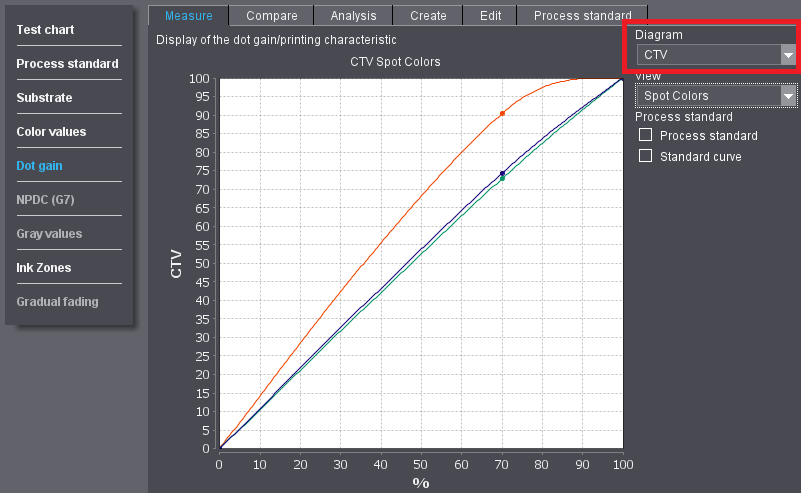This screenshot has height=493, width=801.
Task: Select Dot gain in the sidebar
Action: coord(39,166)
